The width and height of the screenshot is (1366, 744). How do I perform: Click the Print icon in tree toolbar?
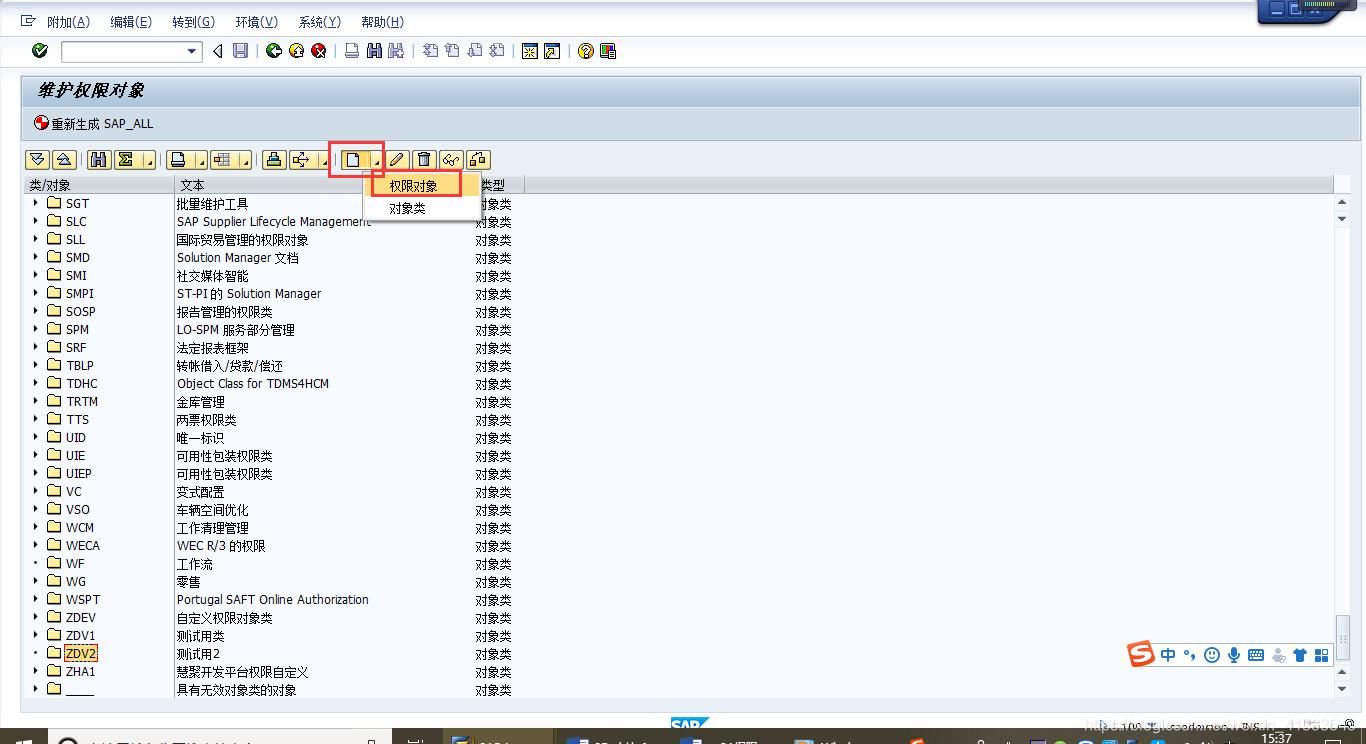[x=178, y=159]
